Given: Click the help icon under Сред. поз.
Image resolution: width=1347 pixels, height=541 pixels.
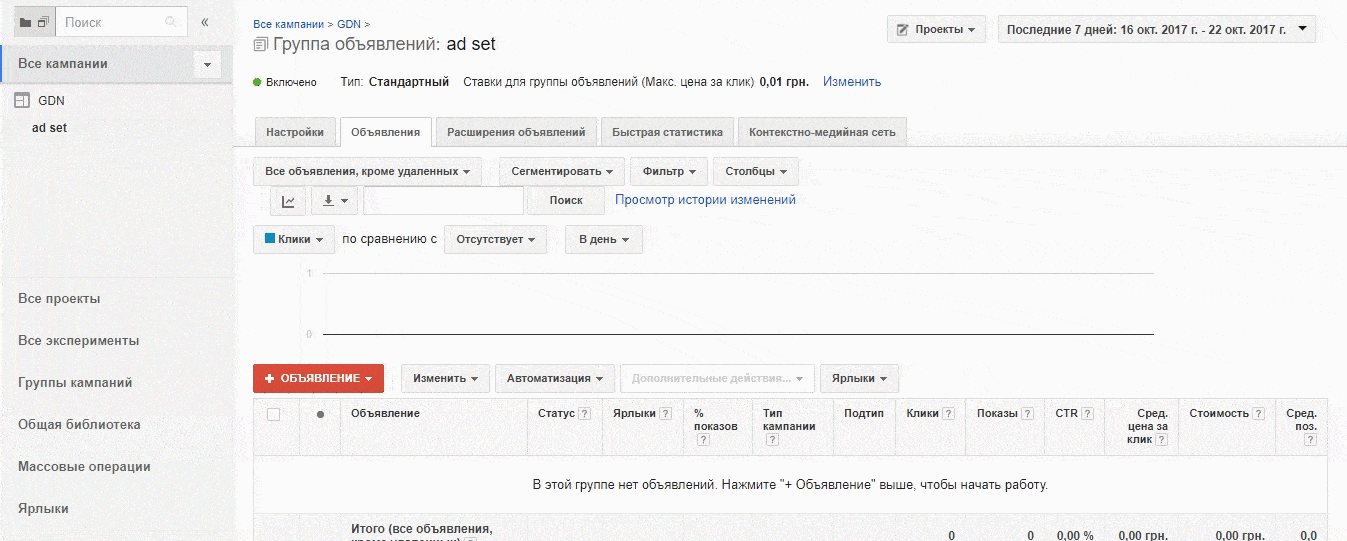Looking at the screenshot, I should tap(1310, 440).
